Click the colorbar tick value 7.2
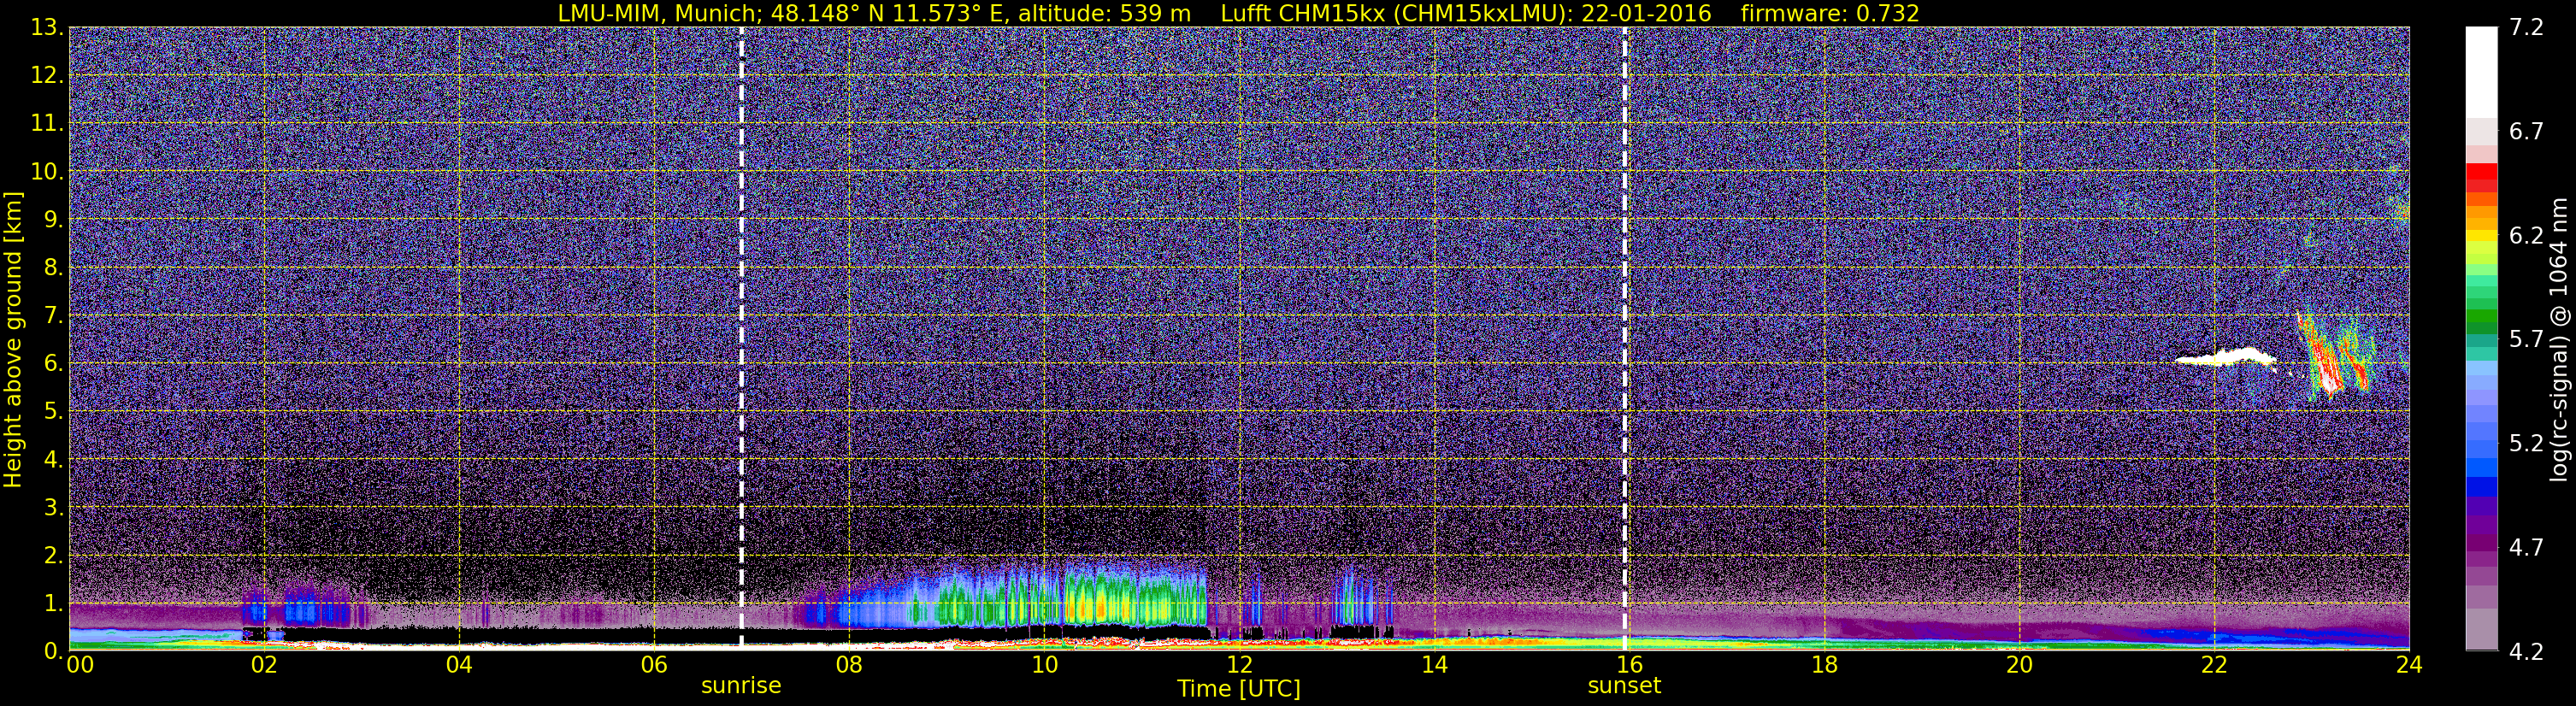Image resolution: width=2576 pixels, height=706 pixels. coord(2526,28)
